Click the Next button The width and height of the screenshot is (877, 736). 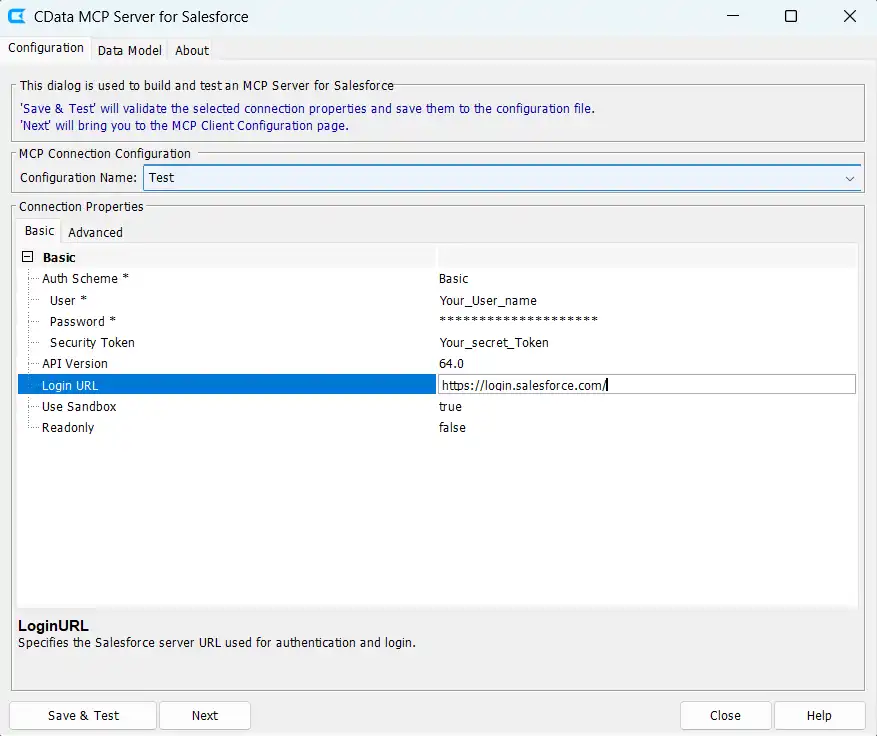[x=205, y=715]
